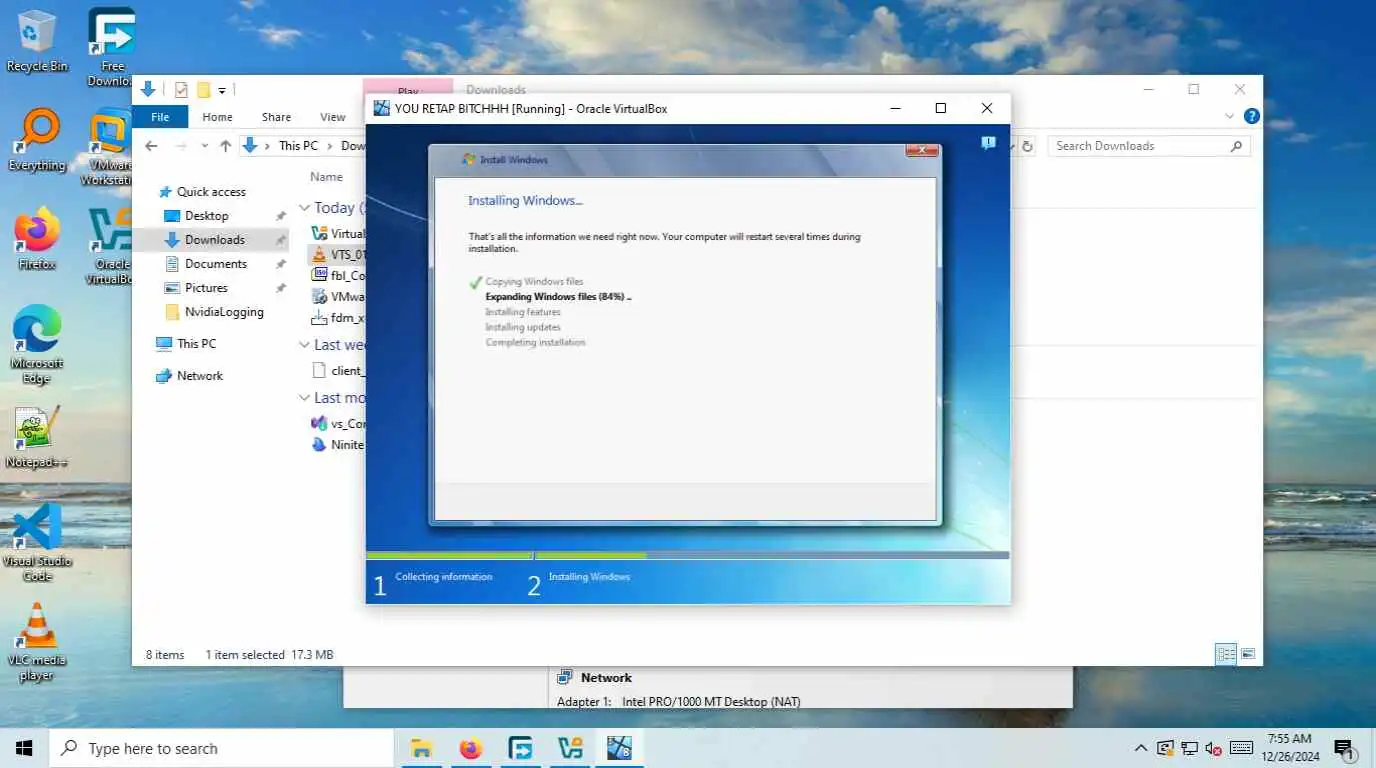Open the Firefox desktop shortcut
This screenshot has width=1376, height=768.
[37, 238]
